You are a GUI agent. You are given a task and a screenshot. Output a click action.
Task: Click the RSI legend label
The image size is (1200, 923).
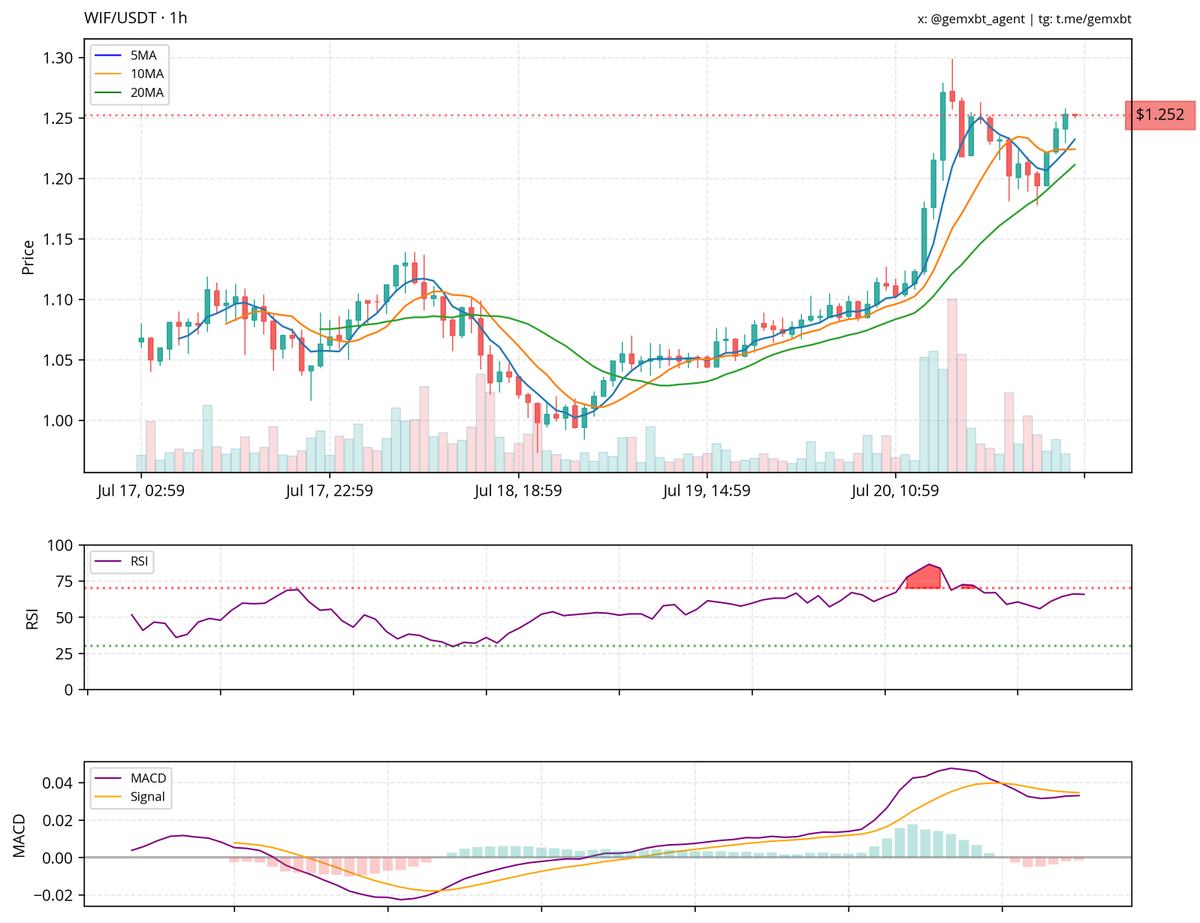[x=139, y=562]
